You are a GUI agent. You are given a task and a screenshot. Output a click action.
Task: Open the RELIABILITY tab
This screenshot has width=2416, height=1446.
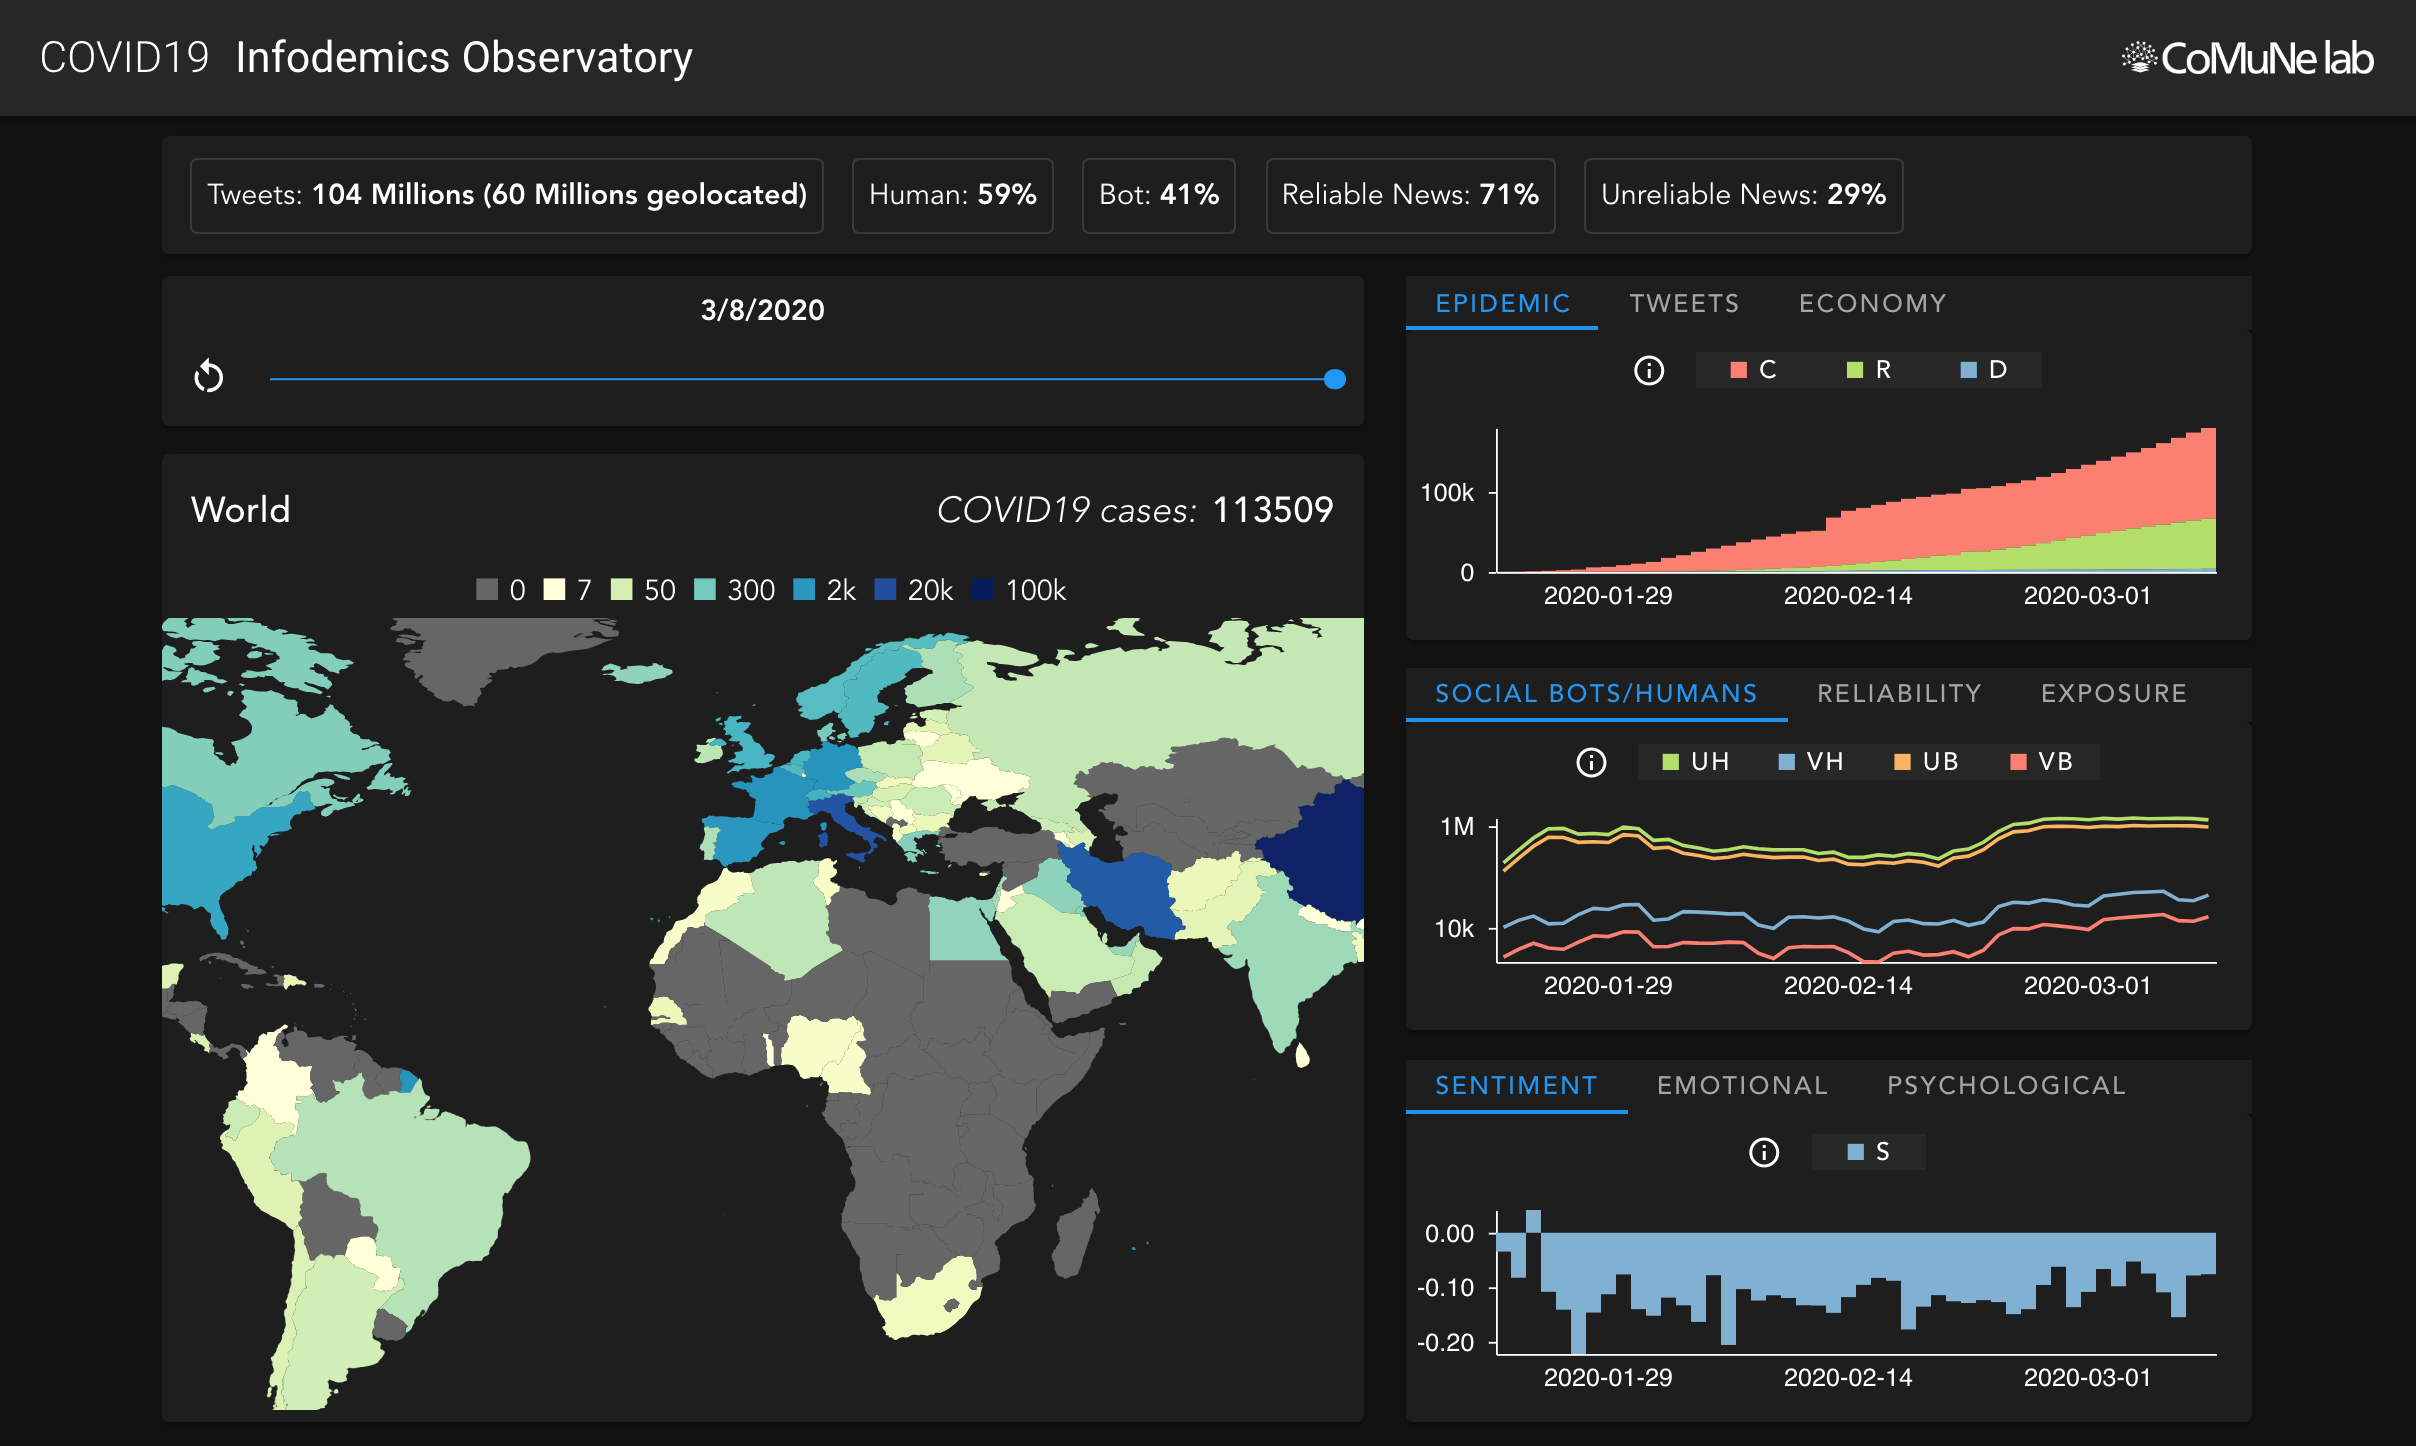[1898, 693]
